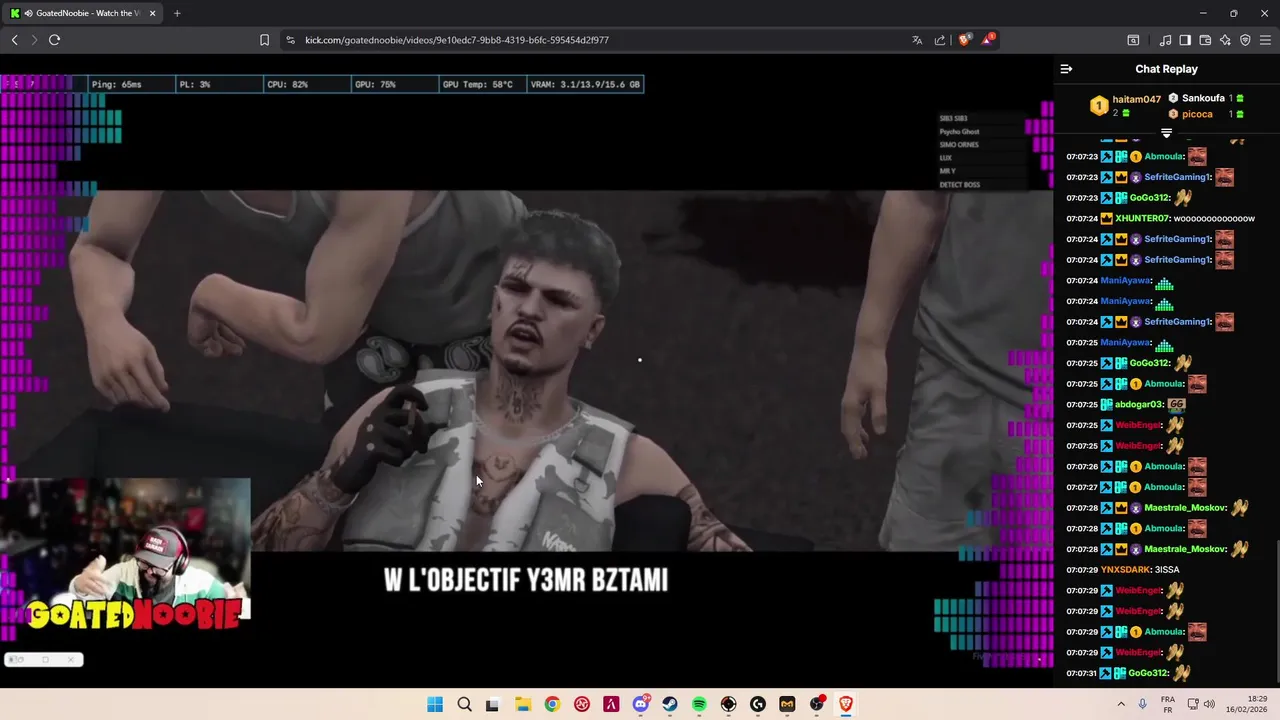Open Brave Shields lion icon

[x=964, y=40]
